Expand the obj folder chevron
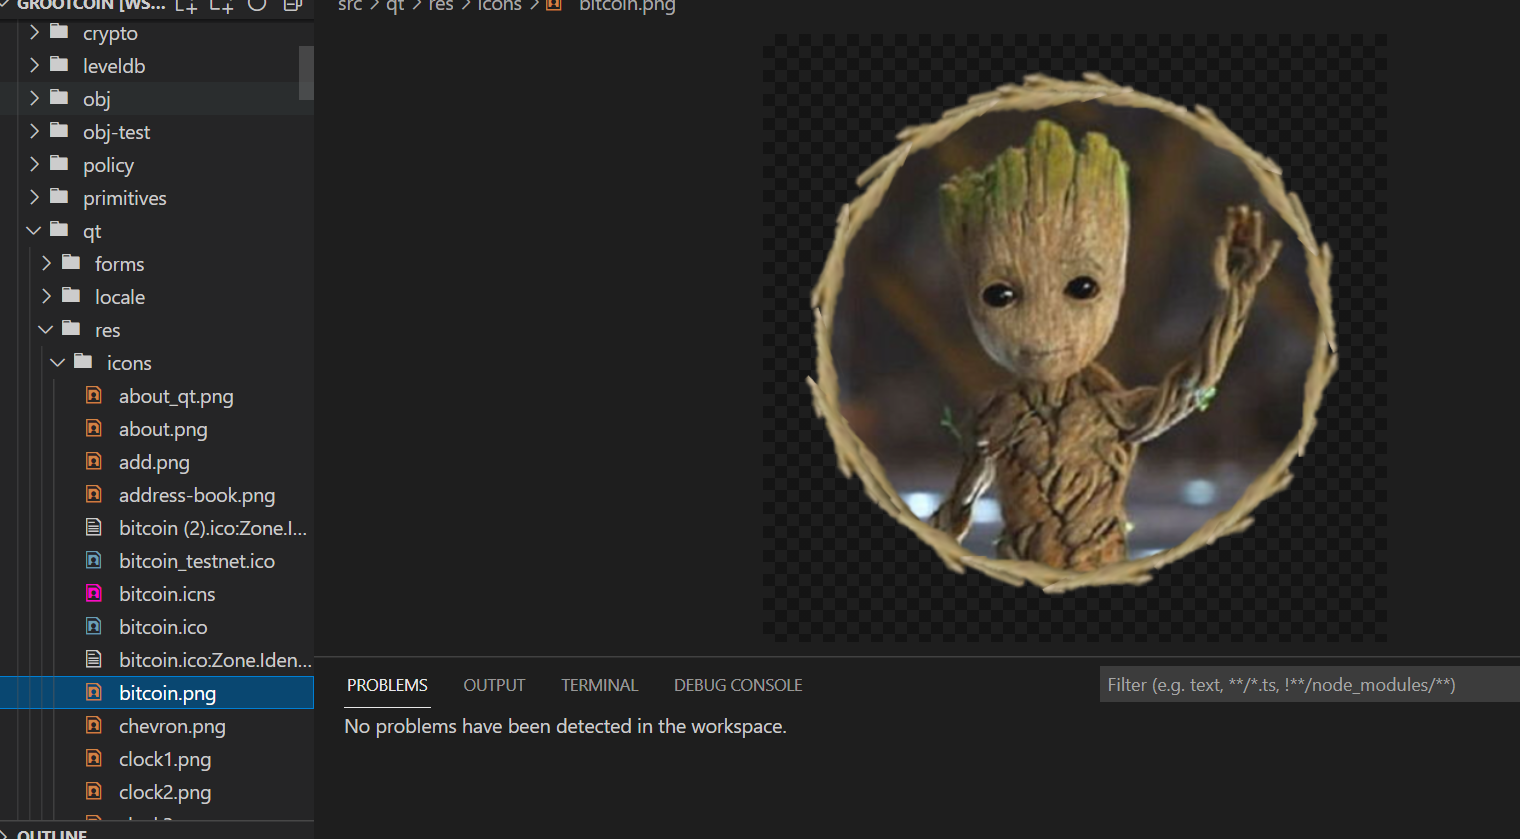 [35, 98]
